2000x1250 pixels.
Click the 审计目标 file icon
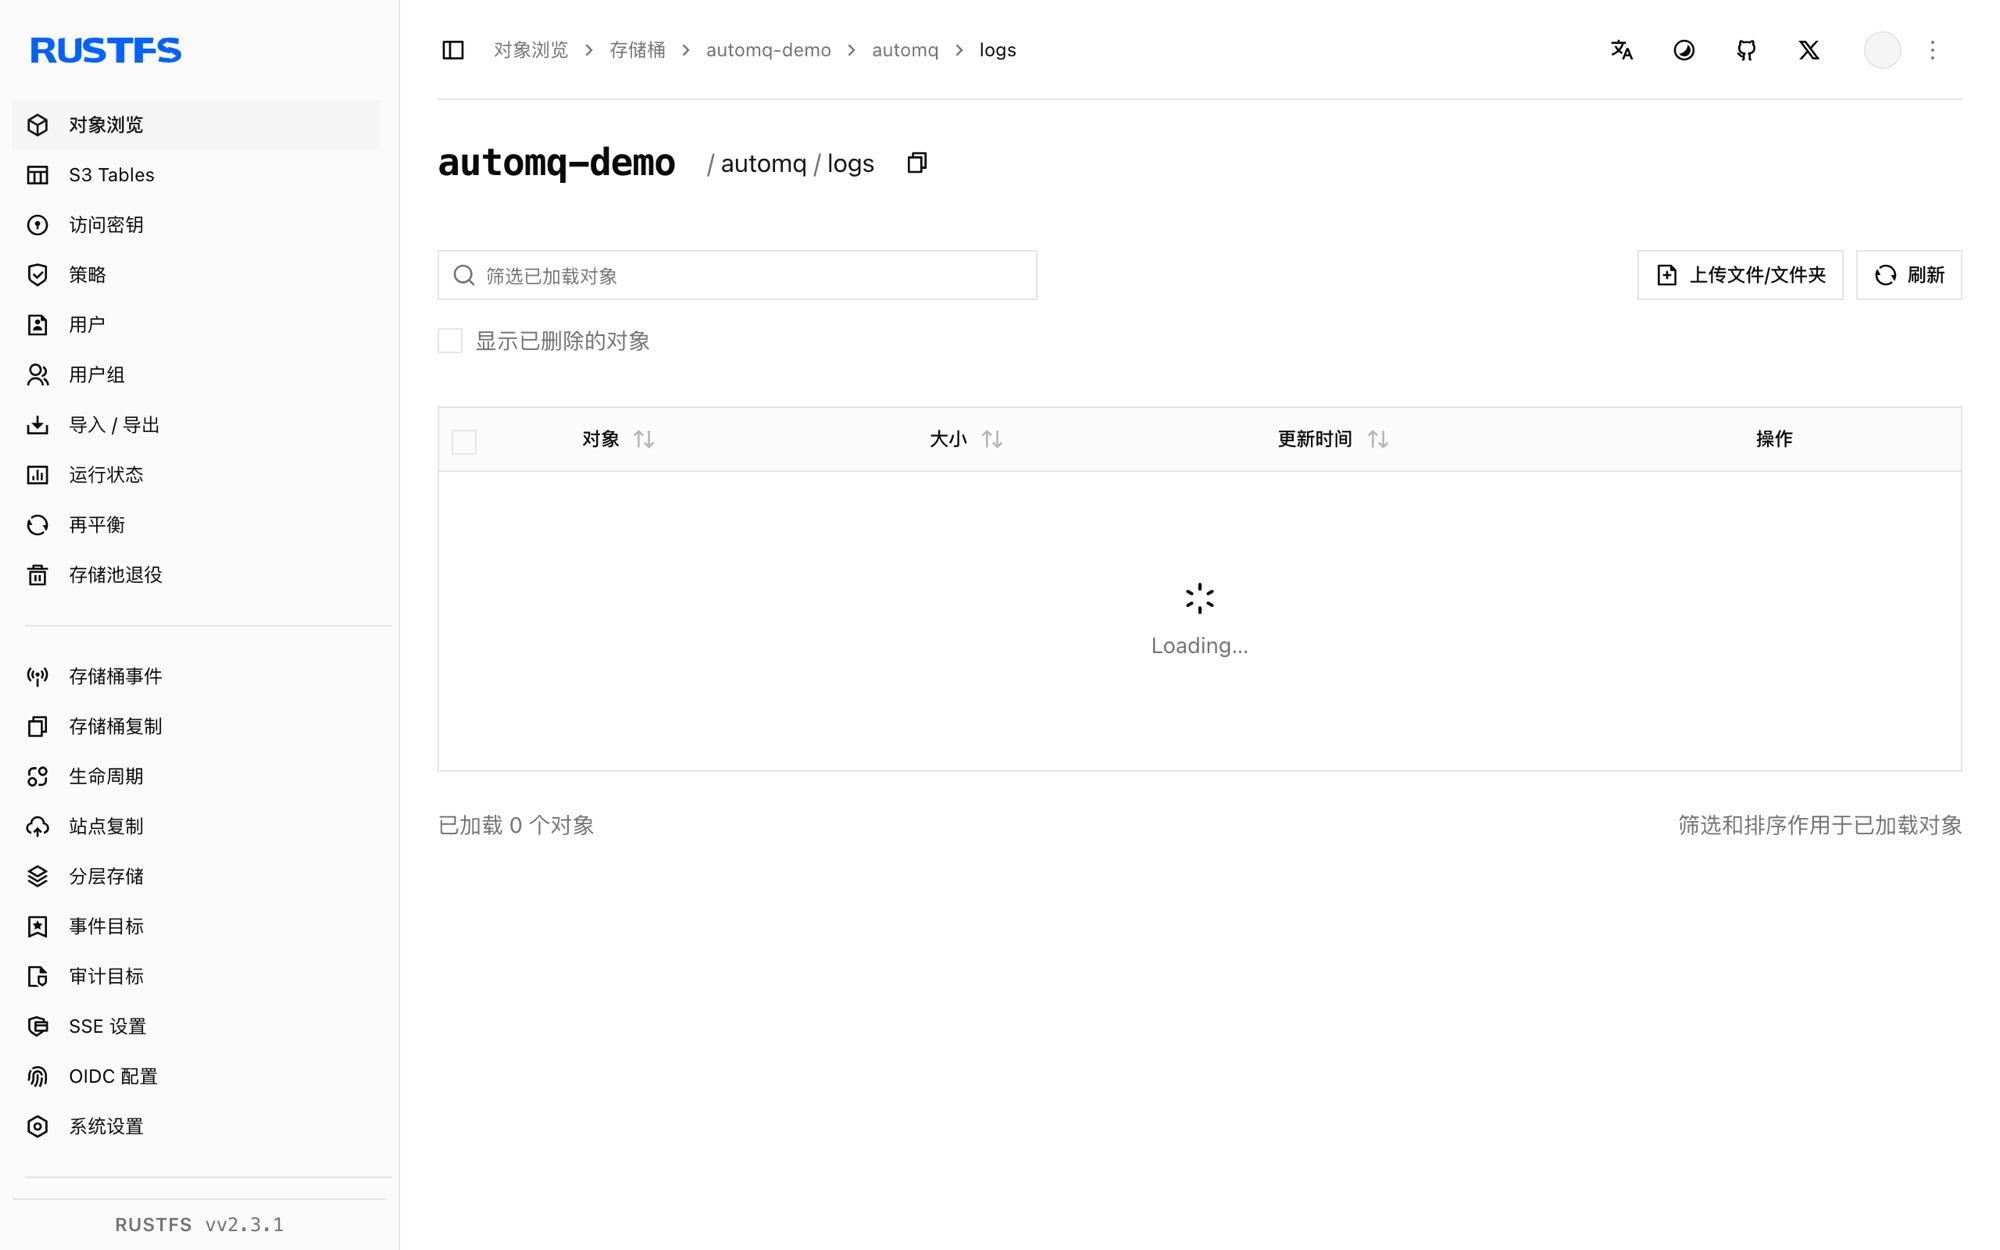tap(38, 977)
